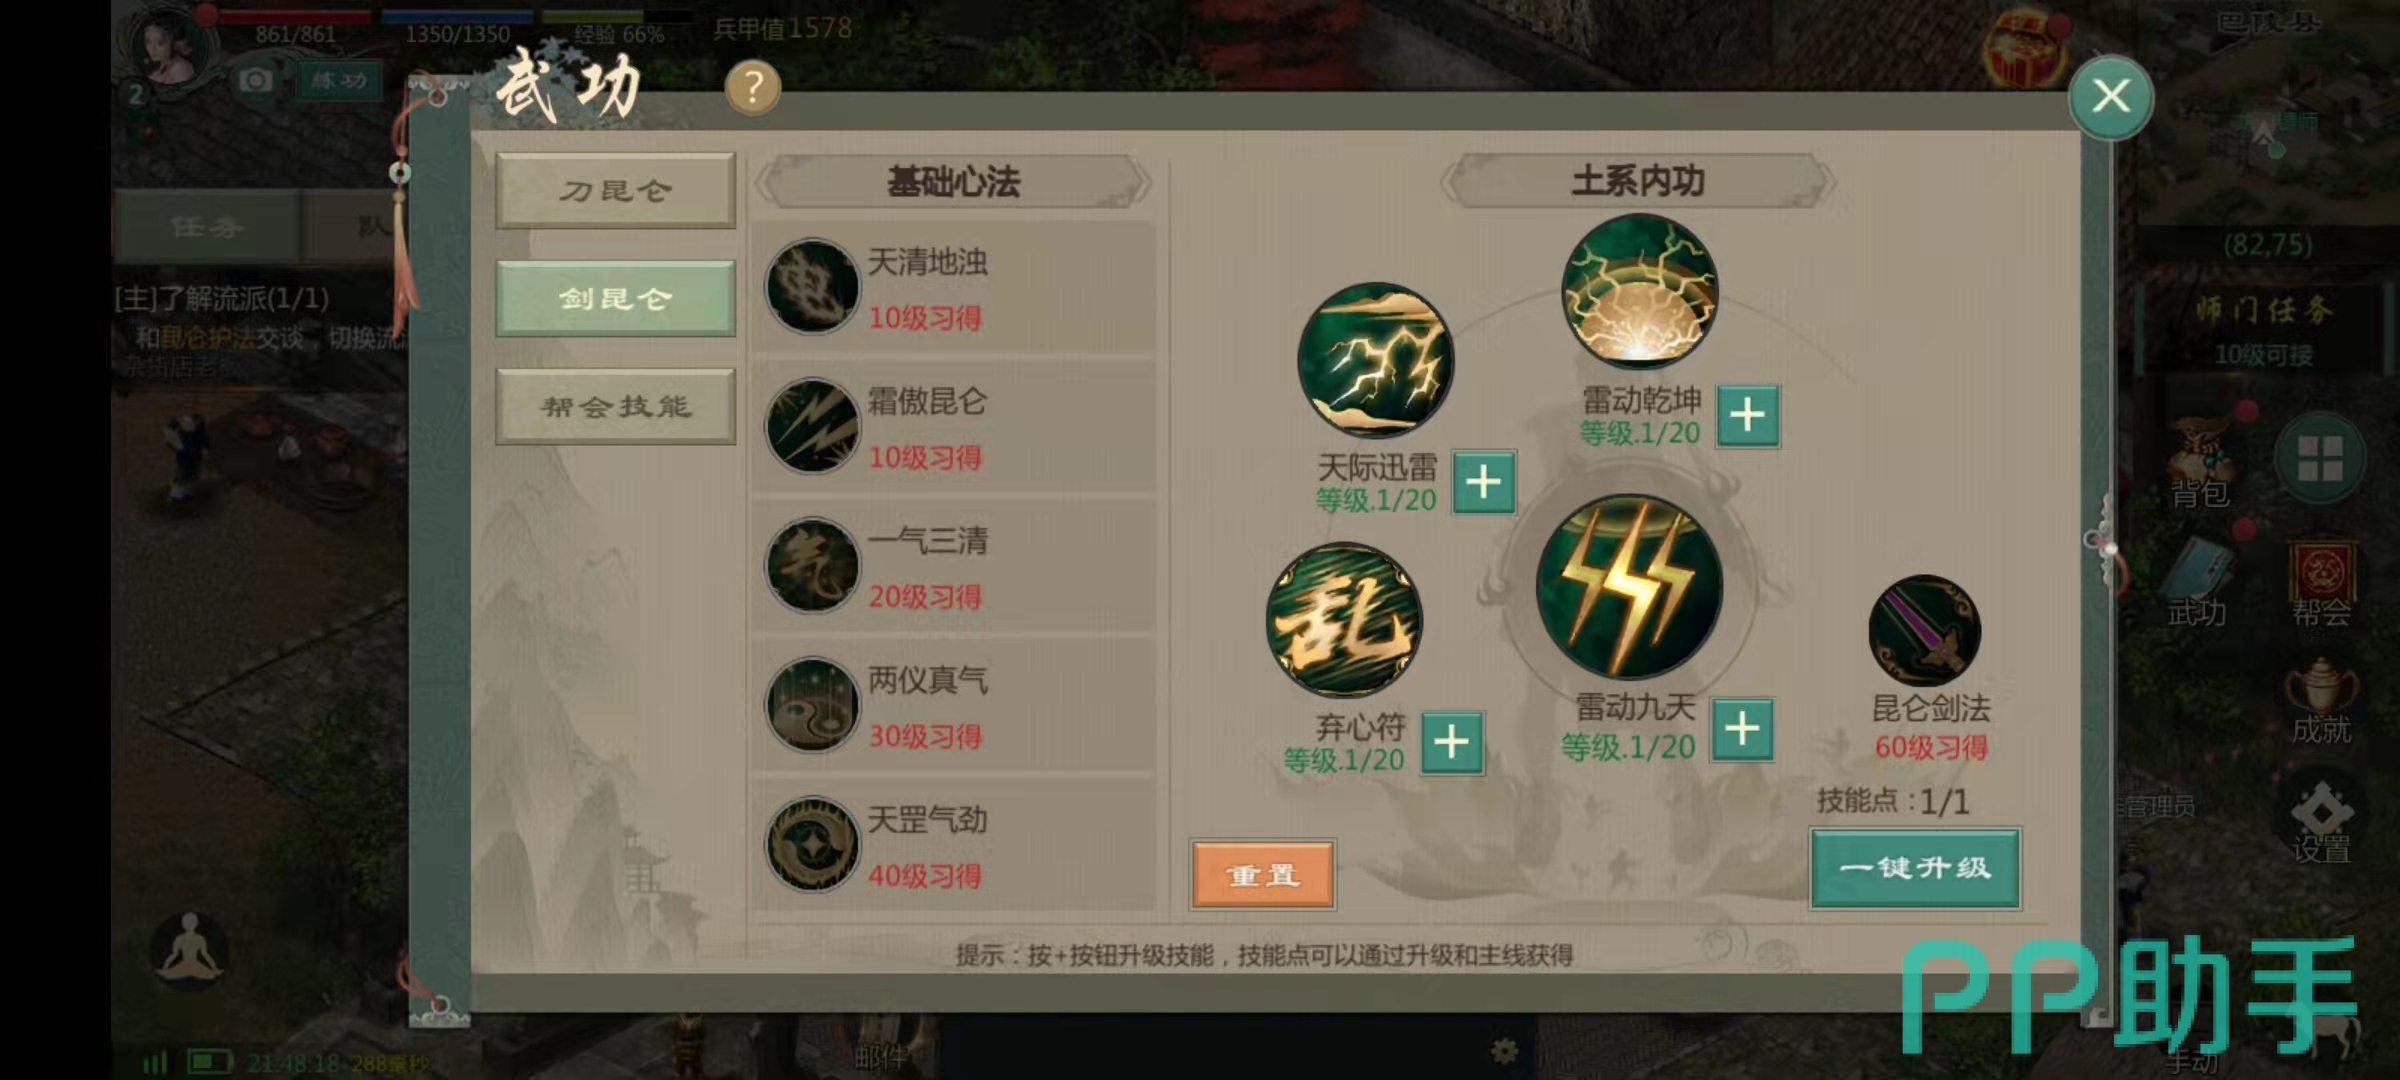
Task: Switch to the 刀昆仑 tab
Action: [x=615, y=190]
